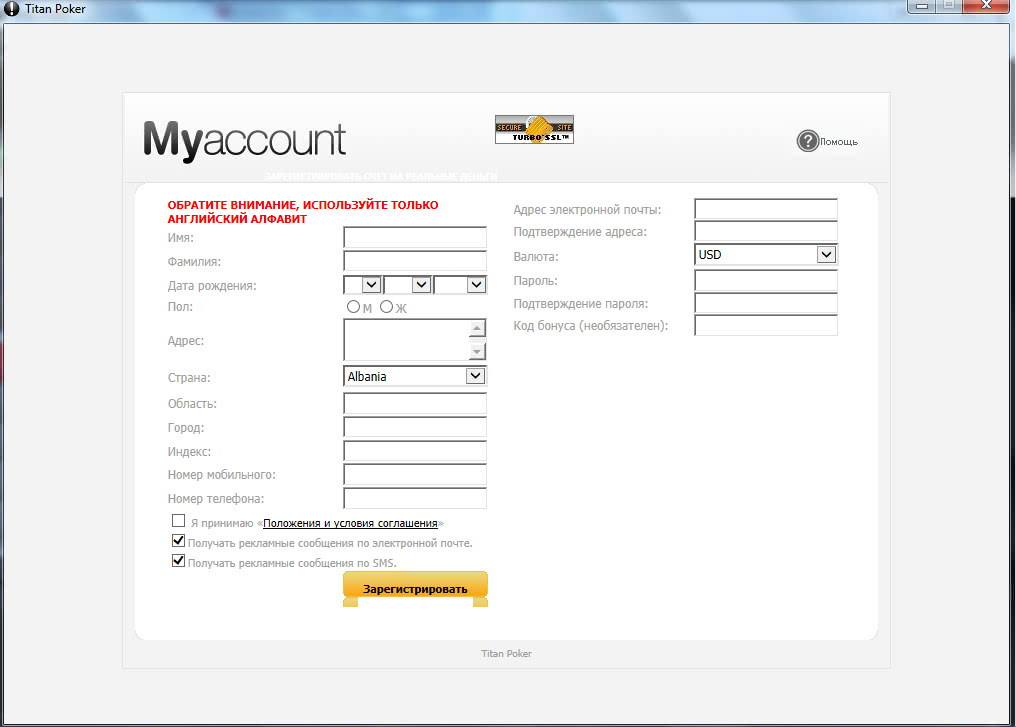Click the help question mark icon

pyautogui.click(x=807, y=141)
